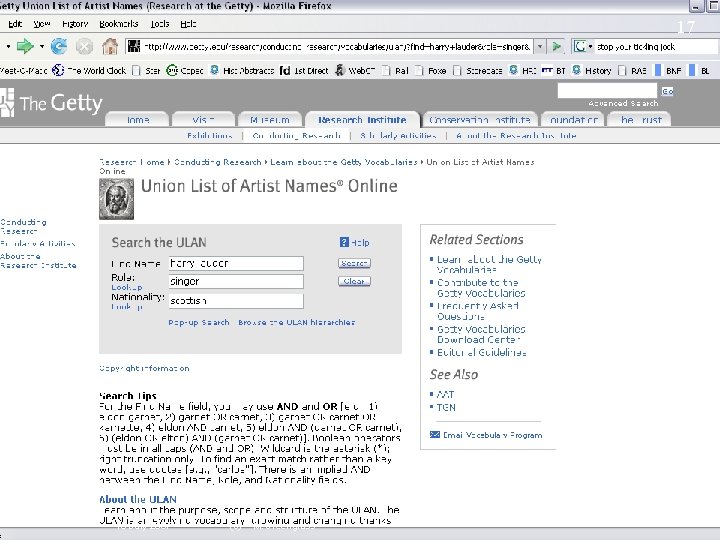Open the Hist Abstracts bookmark
The width and height of the screenshot is (720, 540).
[242, 71]
